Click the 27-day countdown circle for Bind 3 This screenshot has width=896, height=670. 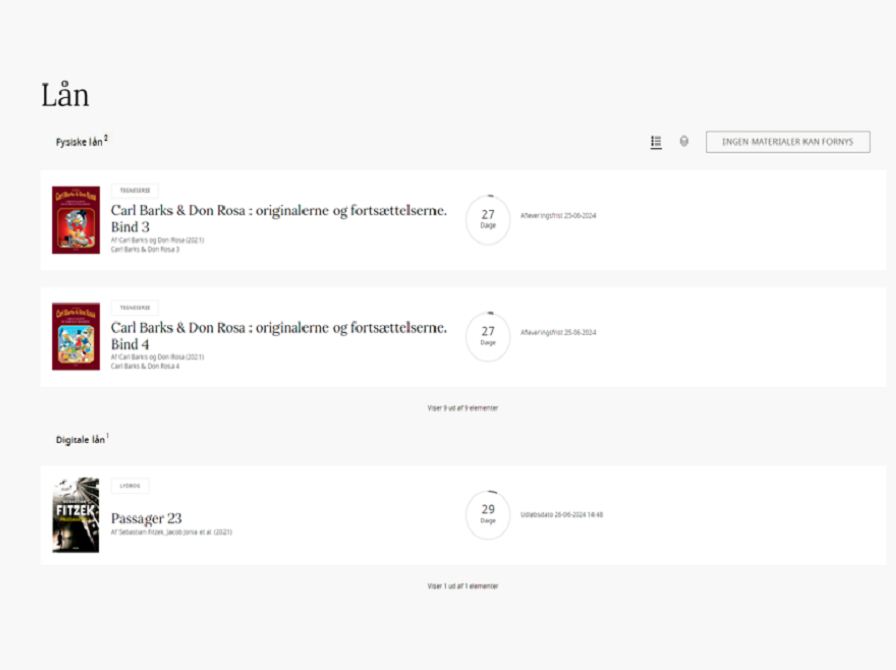tap(488, 219)
